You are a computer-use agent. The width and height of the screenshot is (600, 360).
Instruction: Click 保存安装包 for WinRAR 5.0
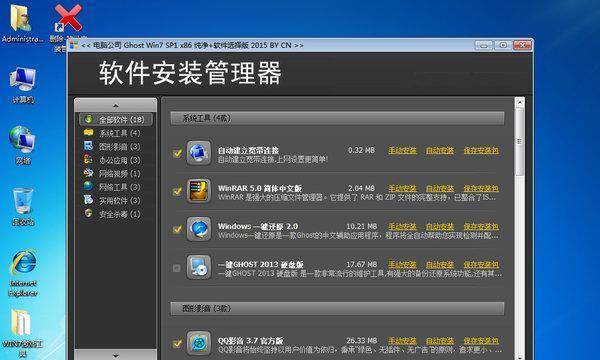click(x=481, y=188)
